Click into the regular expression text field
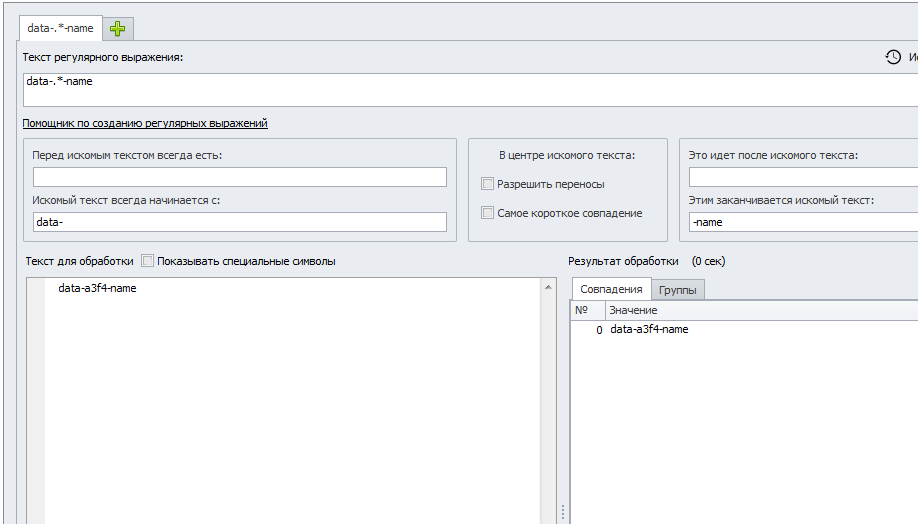Screen dimensions: 918x524 click(471, 90)
